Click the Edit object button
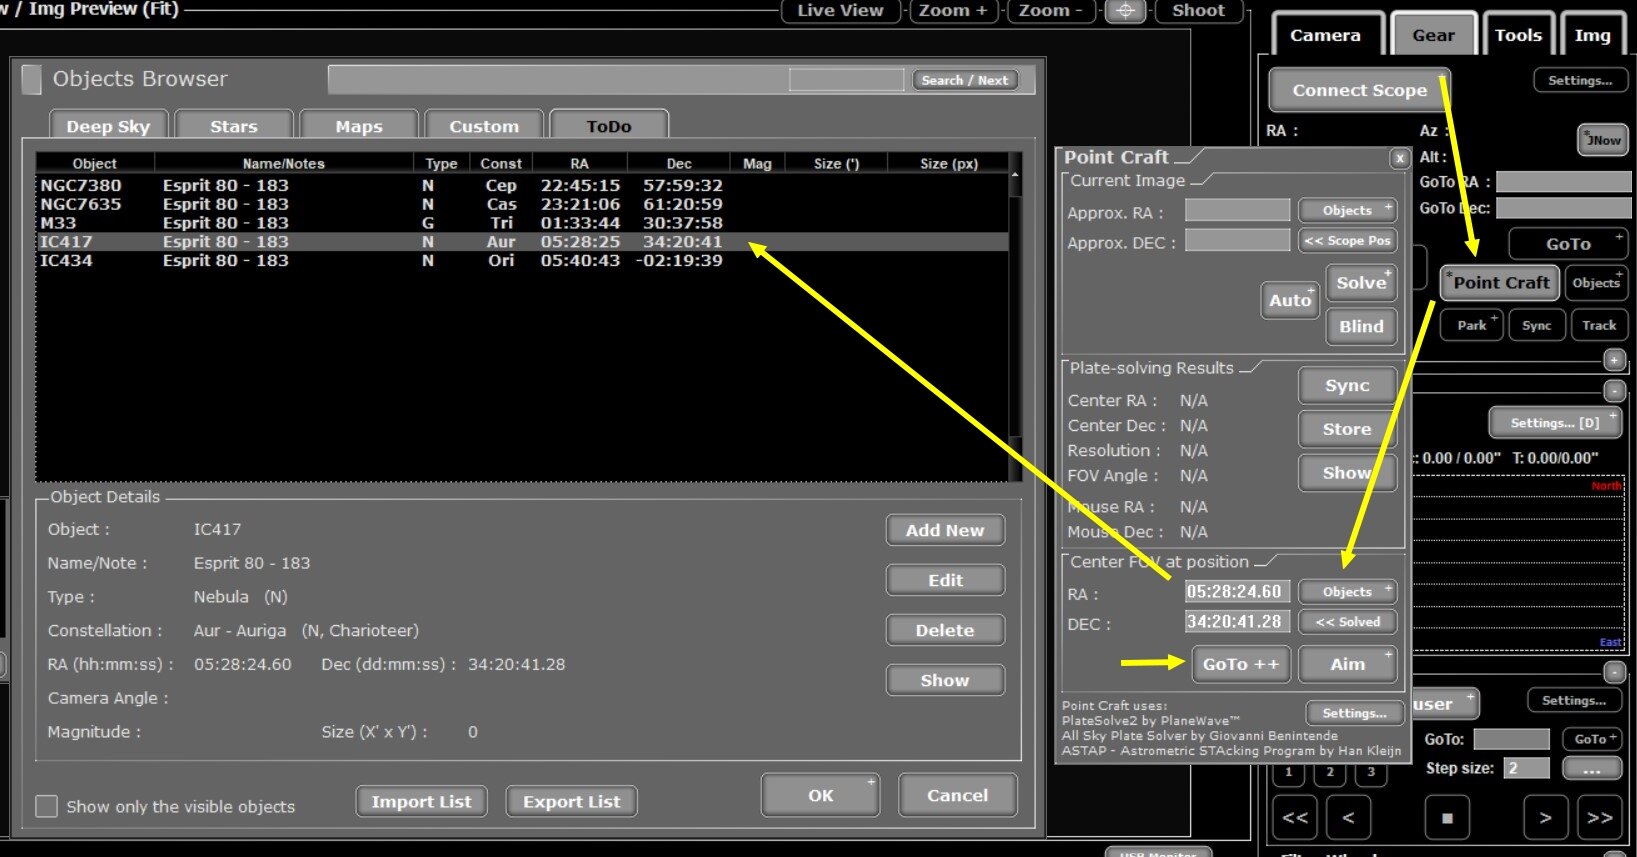This screenshot has height=857, width=1637. [945, 580]
